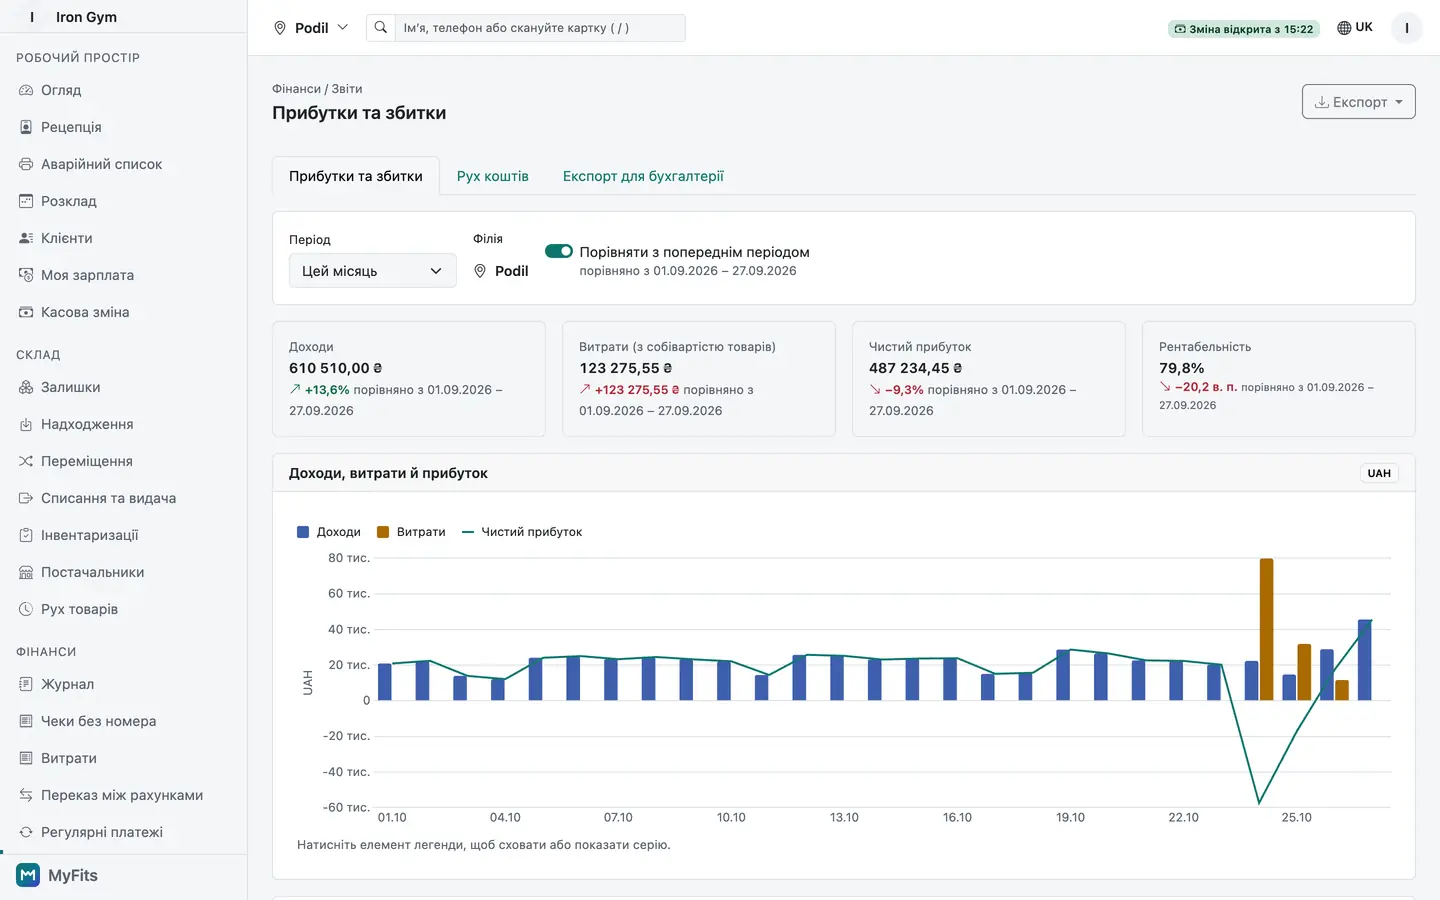Click the Регулярні платежі repeat icon
The image size is (1440, 900).
pyautogui.click(x=26, y=832)
